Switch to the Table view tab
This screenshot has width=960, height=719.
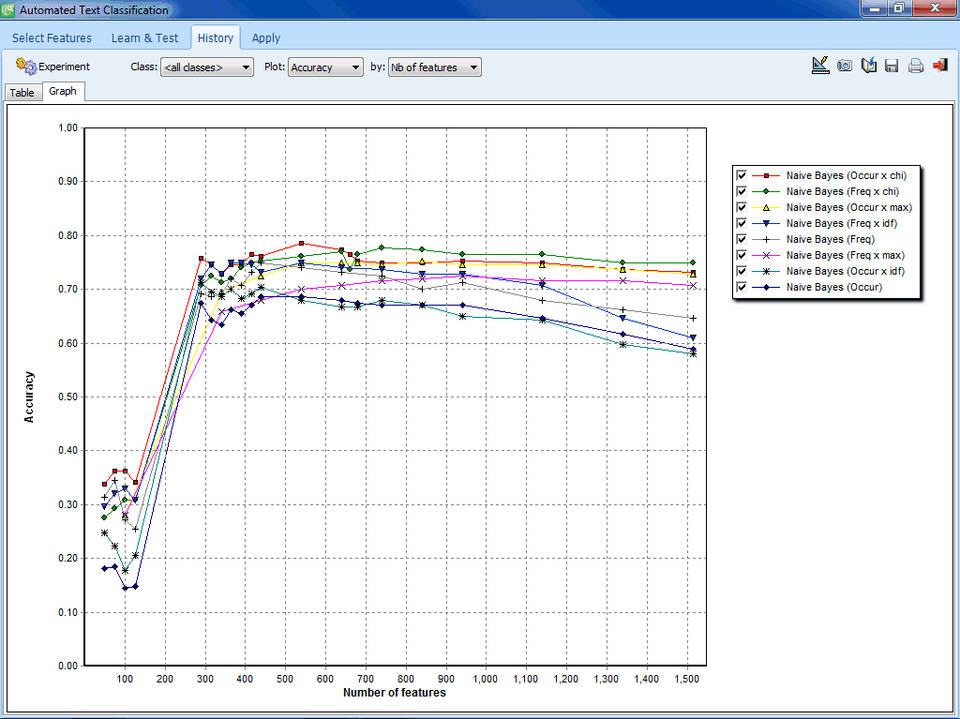[x=22, y=92]
